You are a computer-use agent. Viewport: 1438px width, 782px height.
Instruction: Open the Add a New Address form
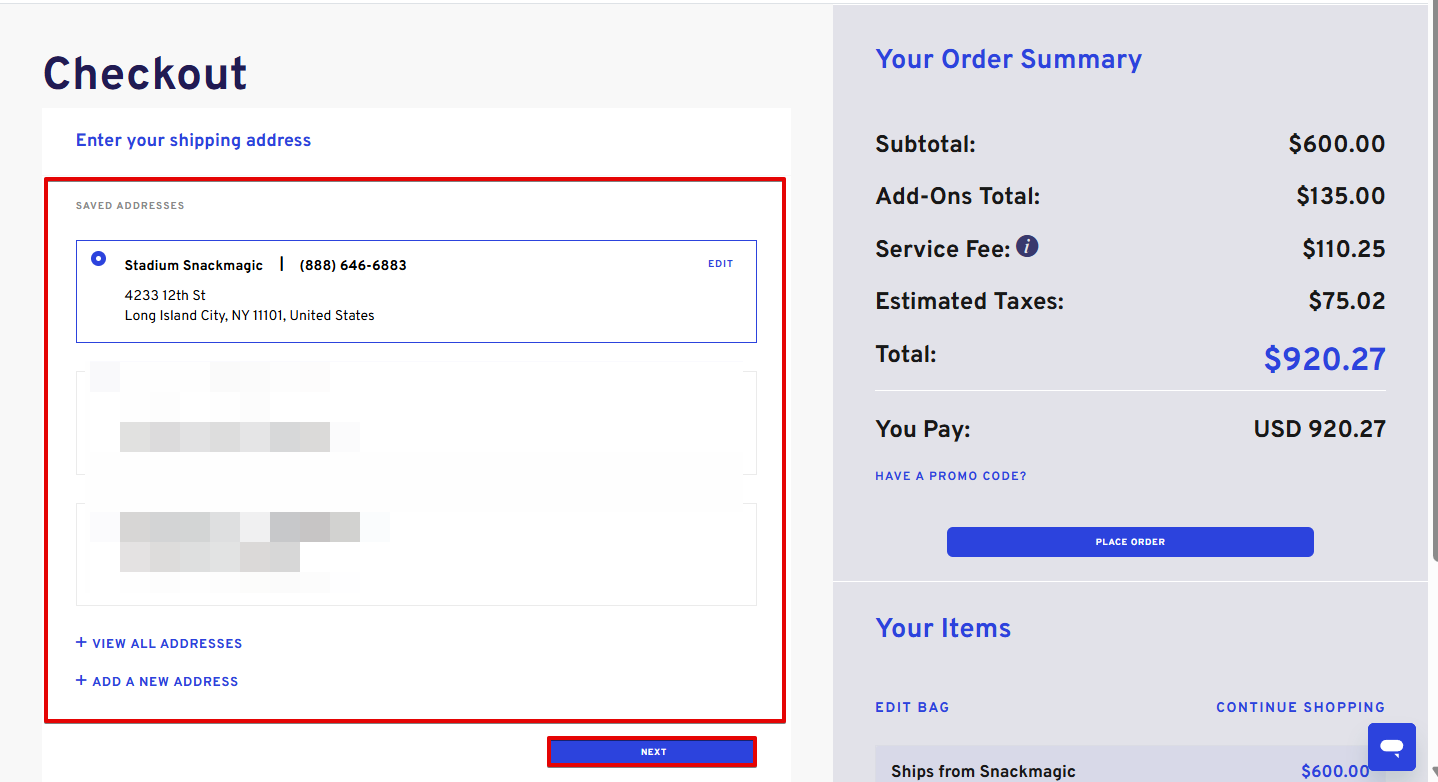[x=165, y=682]
